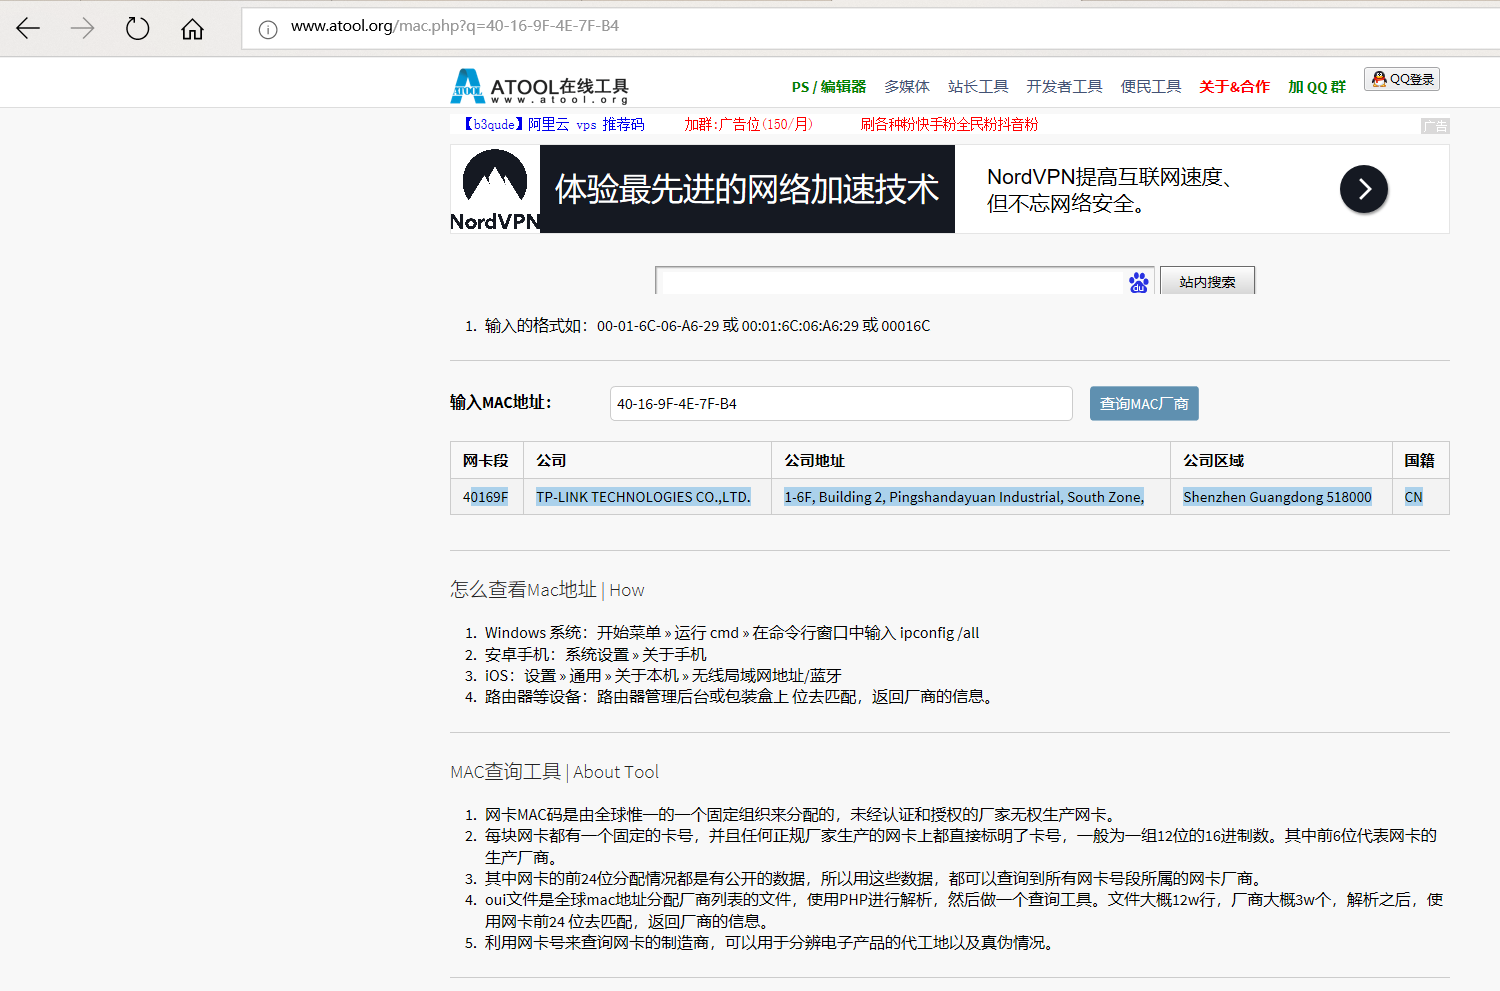The width and height of the screenshot is (1500, 991).
Task: Click the 输入MAC地址 label
Action: click(x=501, y=402)
